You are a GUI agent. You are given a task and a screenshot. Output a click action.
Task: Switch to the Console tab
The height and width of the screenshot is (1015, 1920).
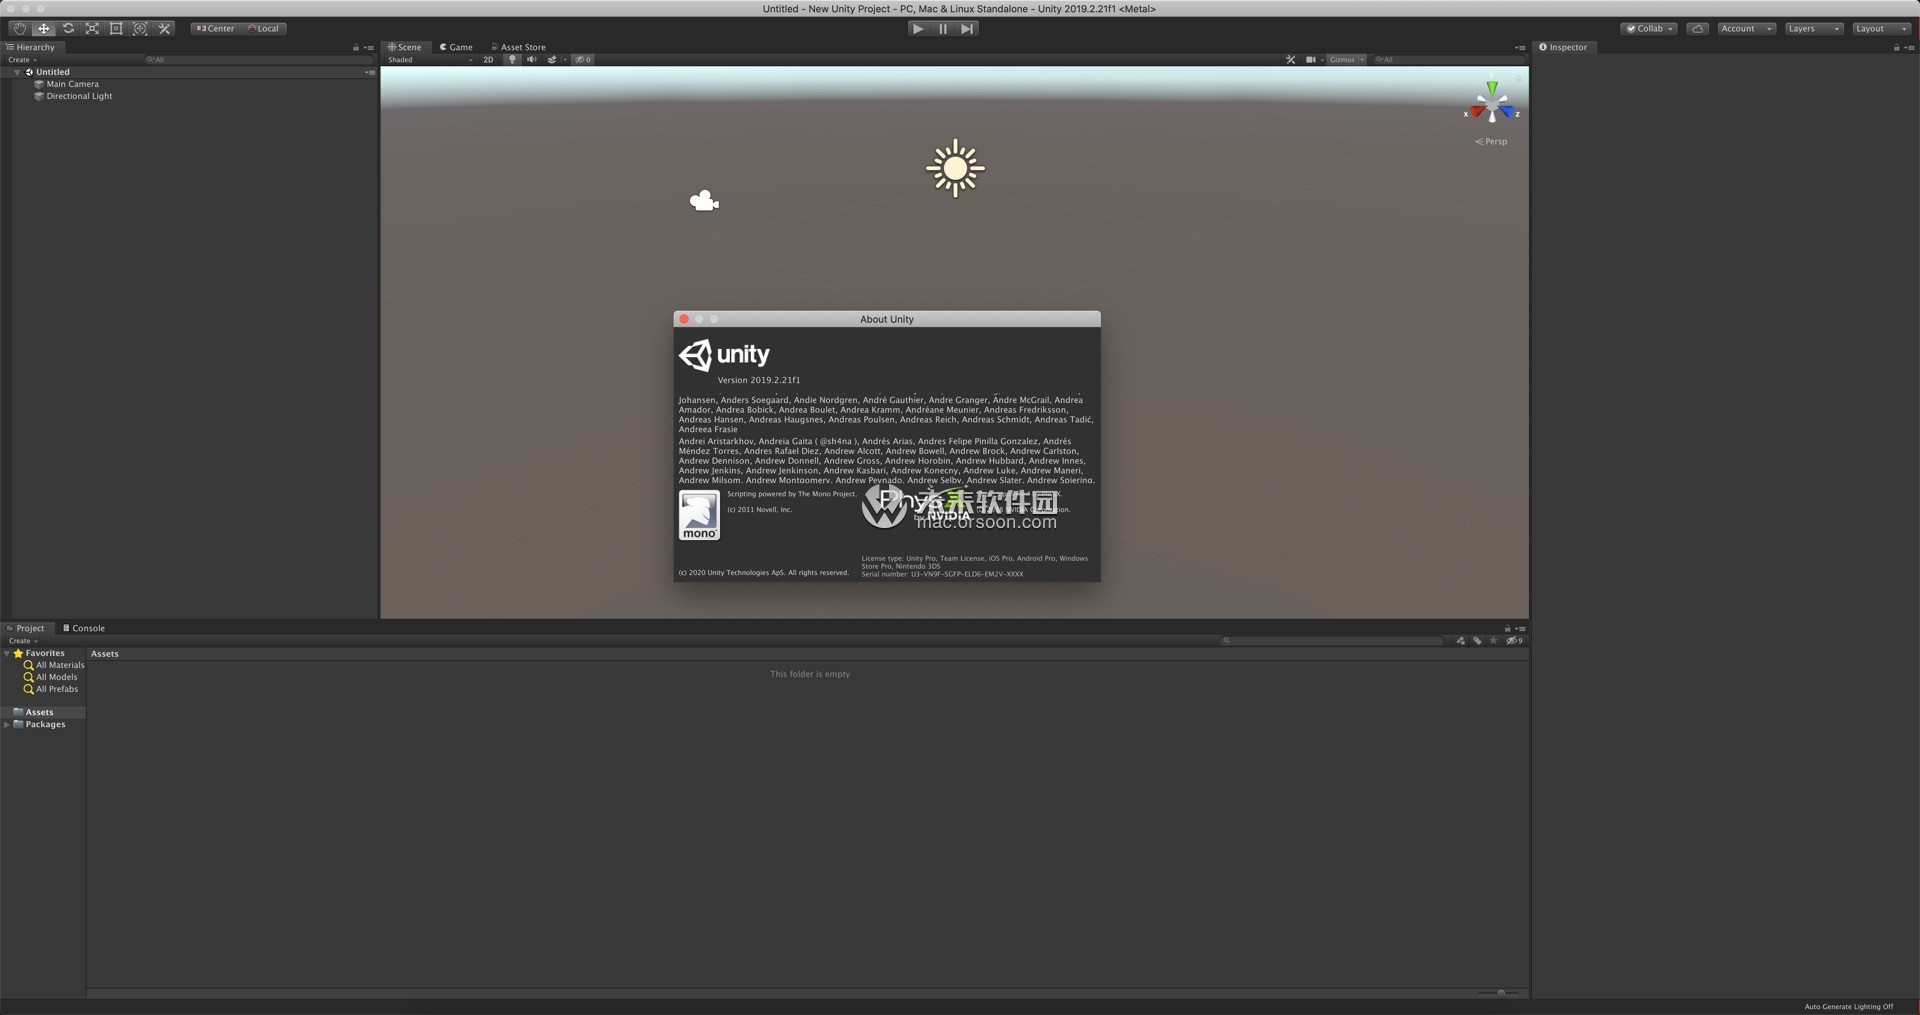coord(84,629)
